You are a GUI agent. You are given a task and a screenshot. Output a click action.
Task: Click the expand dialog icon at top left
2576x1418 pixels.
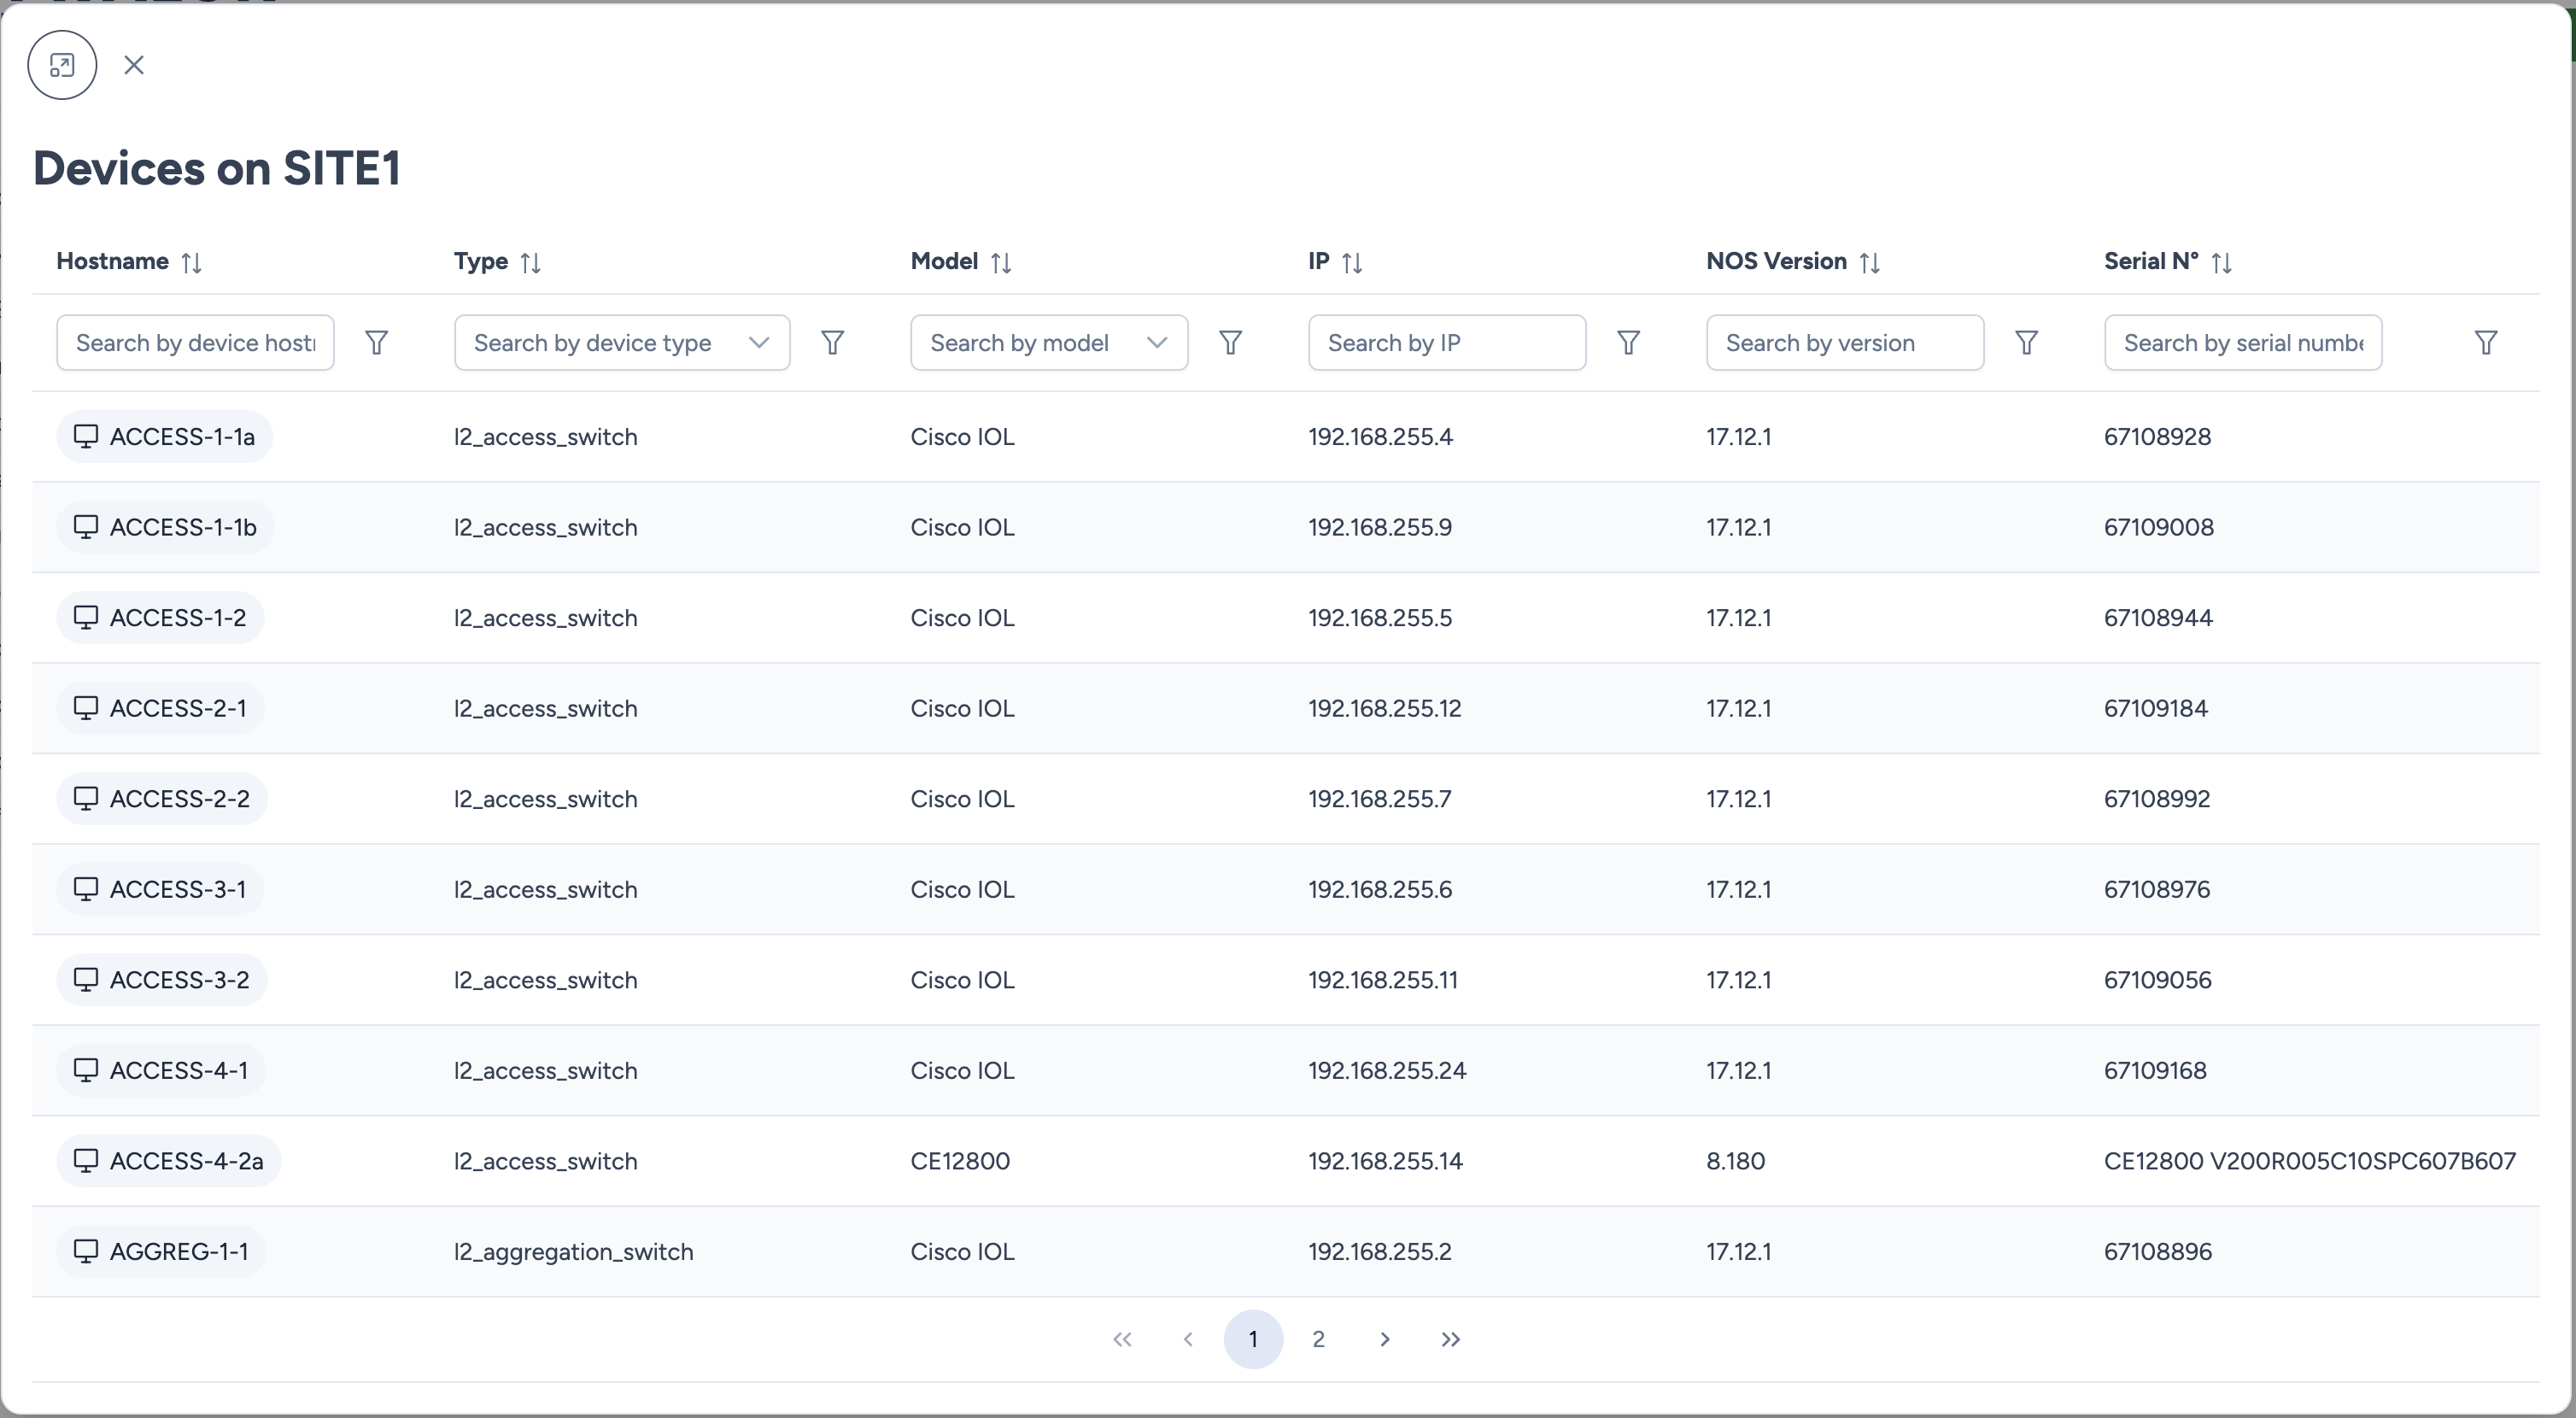tap(62, 65)
